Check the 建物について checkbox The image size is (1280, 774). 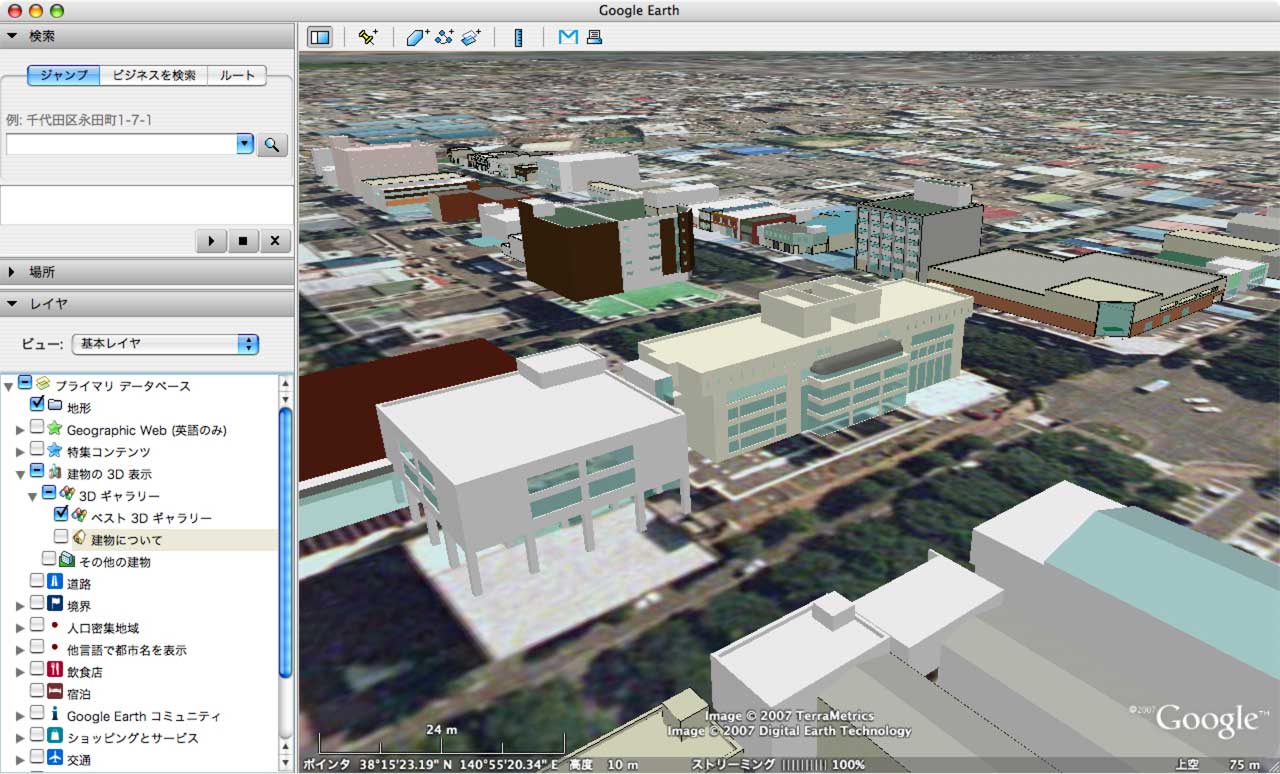coord(61,537)
